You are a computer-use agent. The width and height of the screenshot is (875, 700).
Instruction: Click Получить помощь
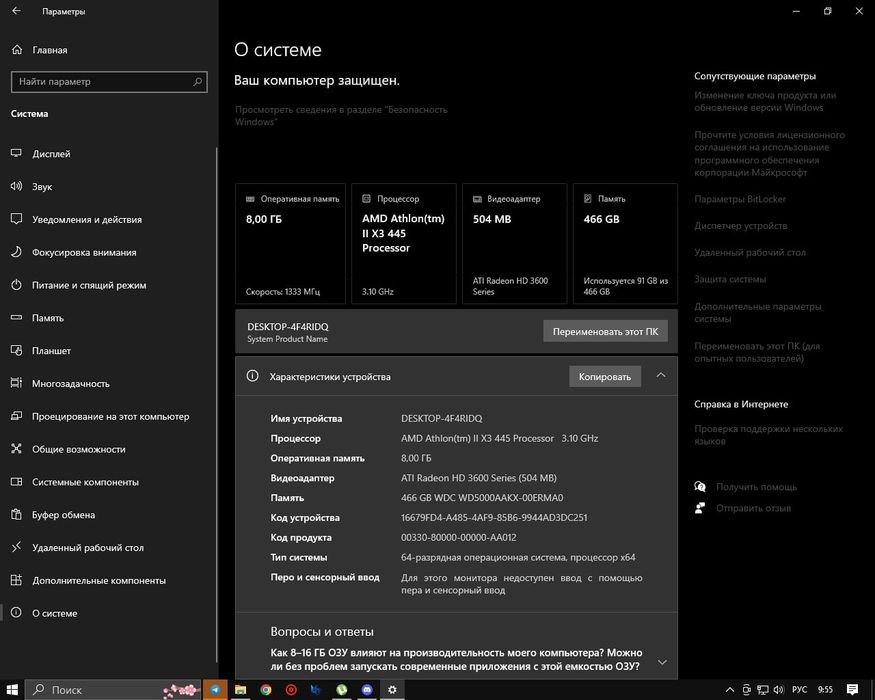pos(756,487)
